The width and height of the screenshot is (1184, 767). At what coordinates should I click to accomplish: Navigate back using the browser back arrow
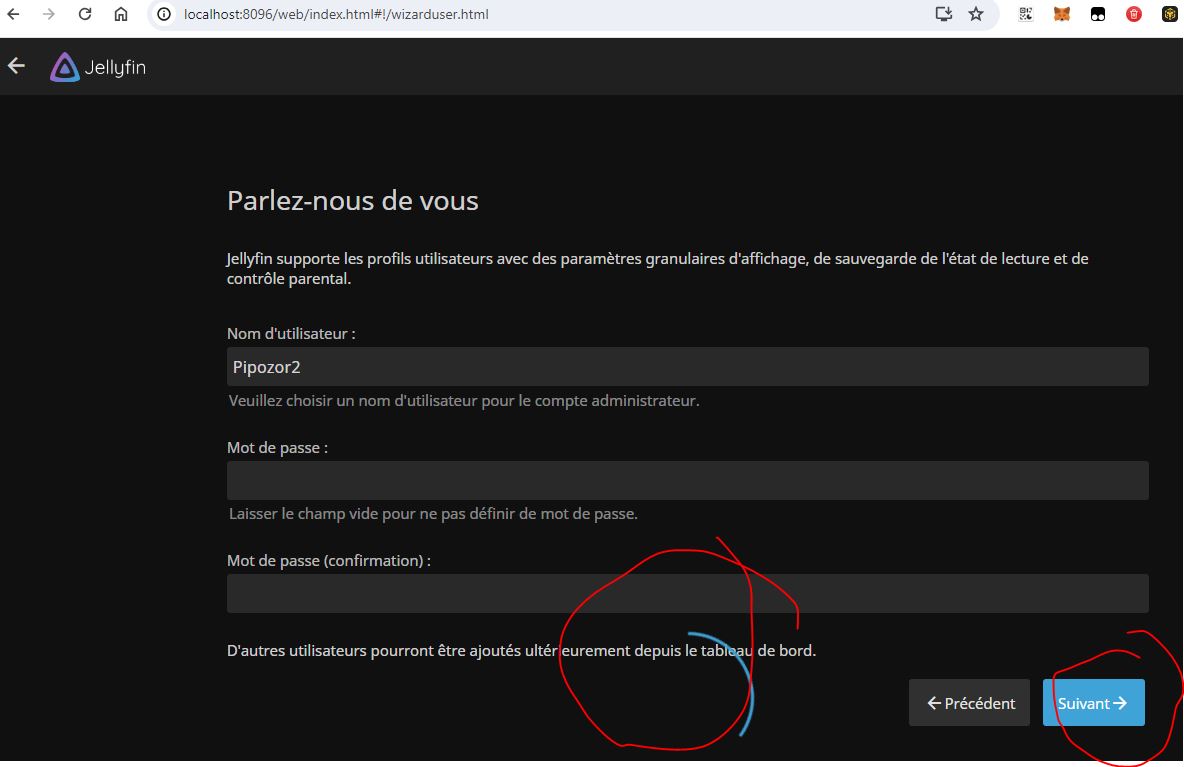tap(13, 14)
